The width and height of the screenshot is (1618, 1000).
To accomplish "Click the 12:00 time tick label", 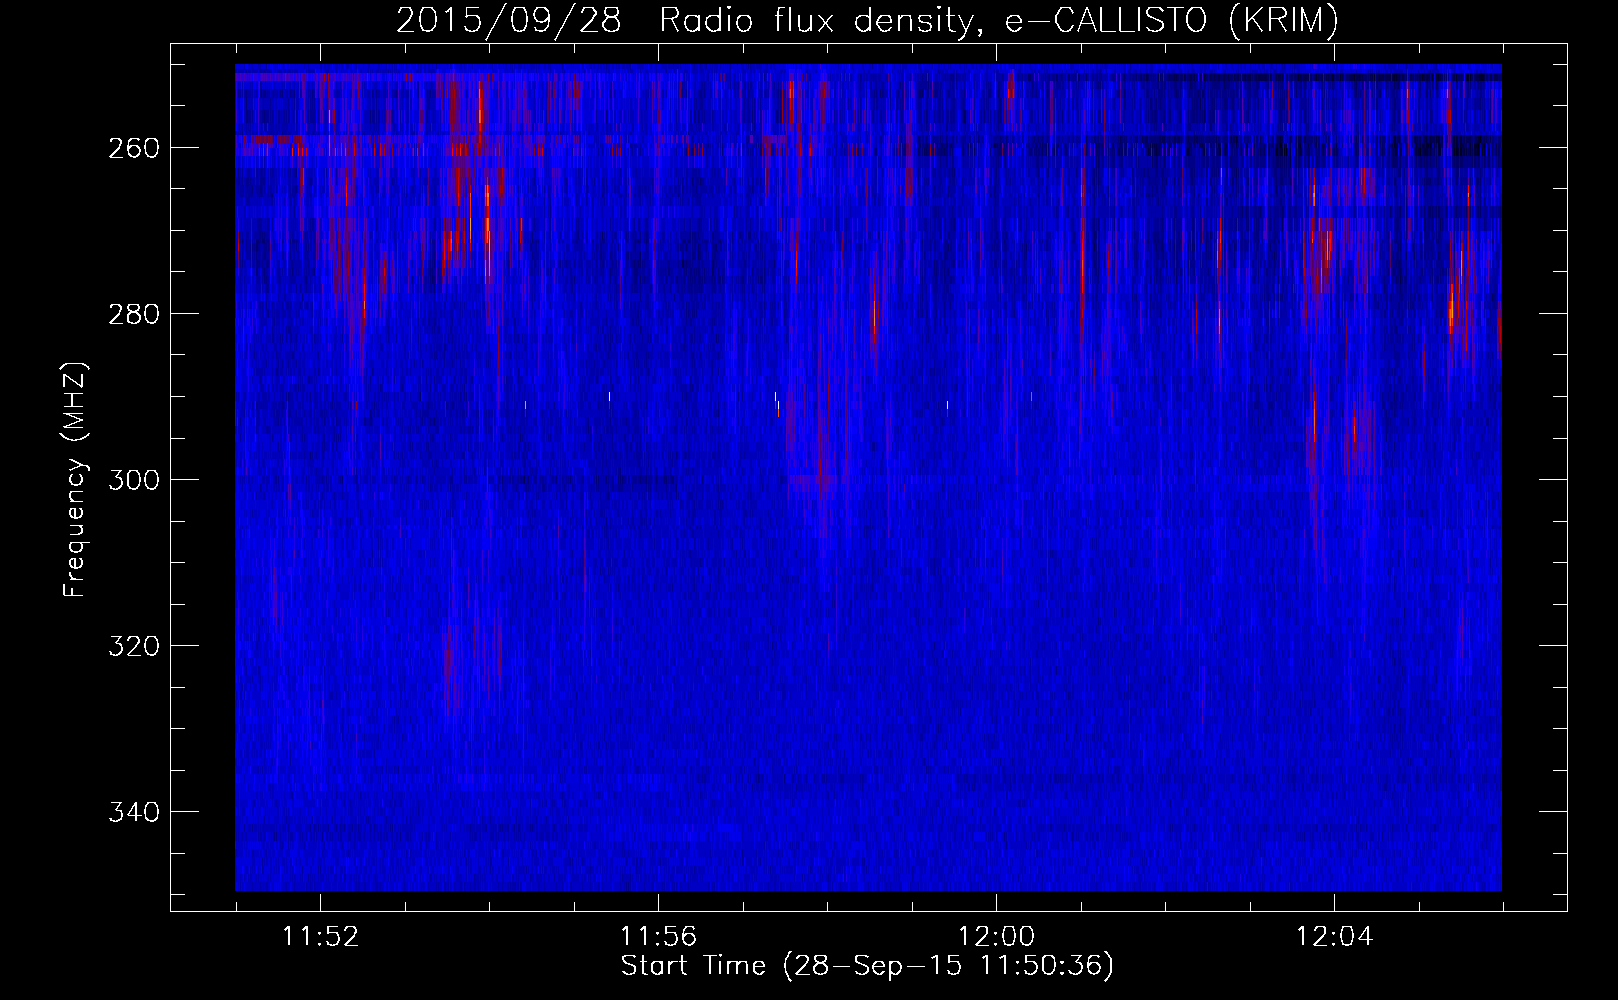I will coord(996,937).
